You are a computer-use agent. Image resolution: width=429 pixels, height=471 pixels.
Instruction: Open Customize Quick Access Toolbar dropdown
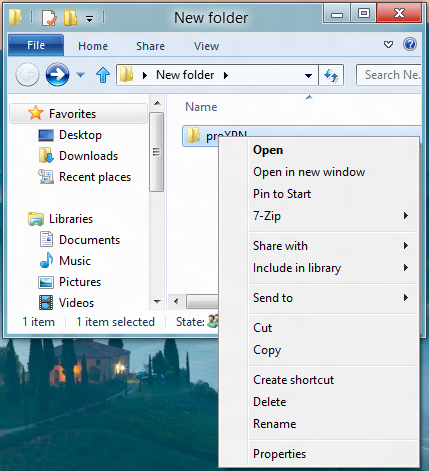point(89,19)
